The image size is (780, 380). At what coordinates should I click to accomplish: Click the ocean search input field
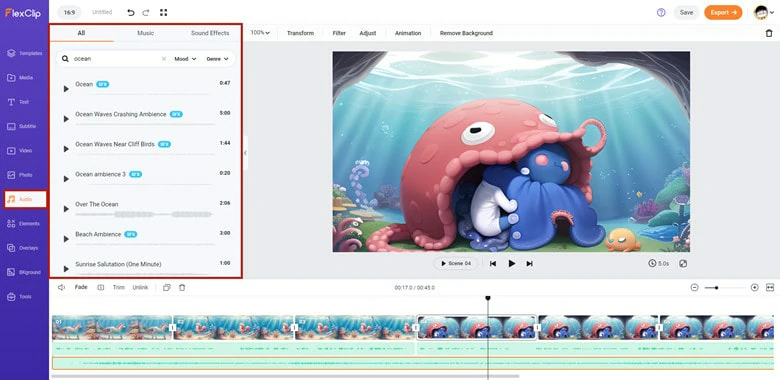pos(117,59)
